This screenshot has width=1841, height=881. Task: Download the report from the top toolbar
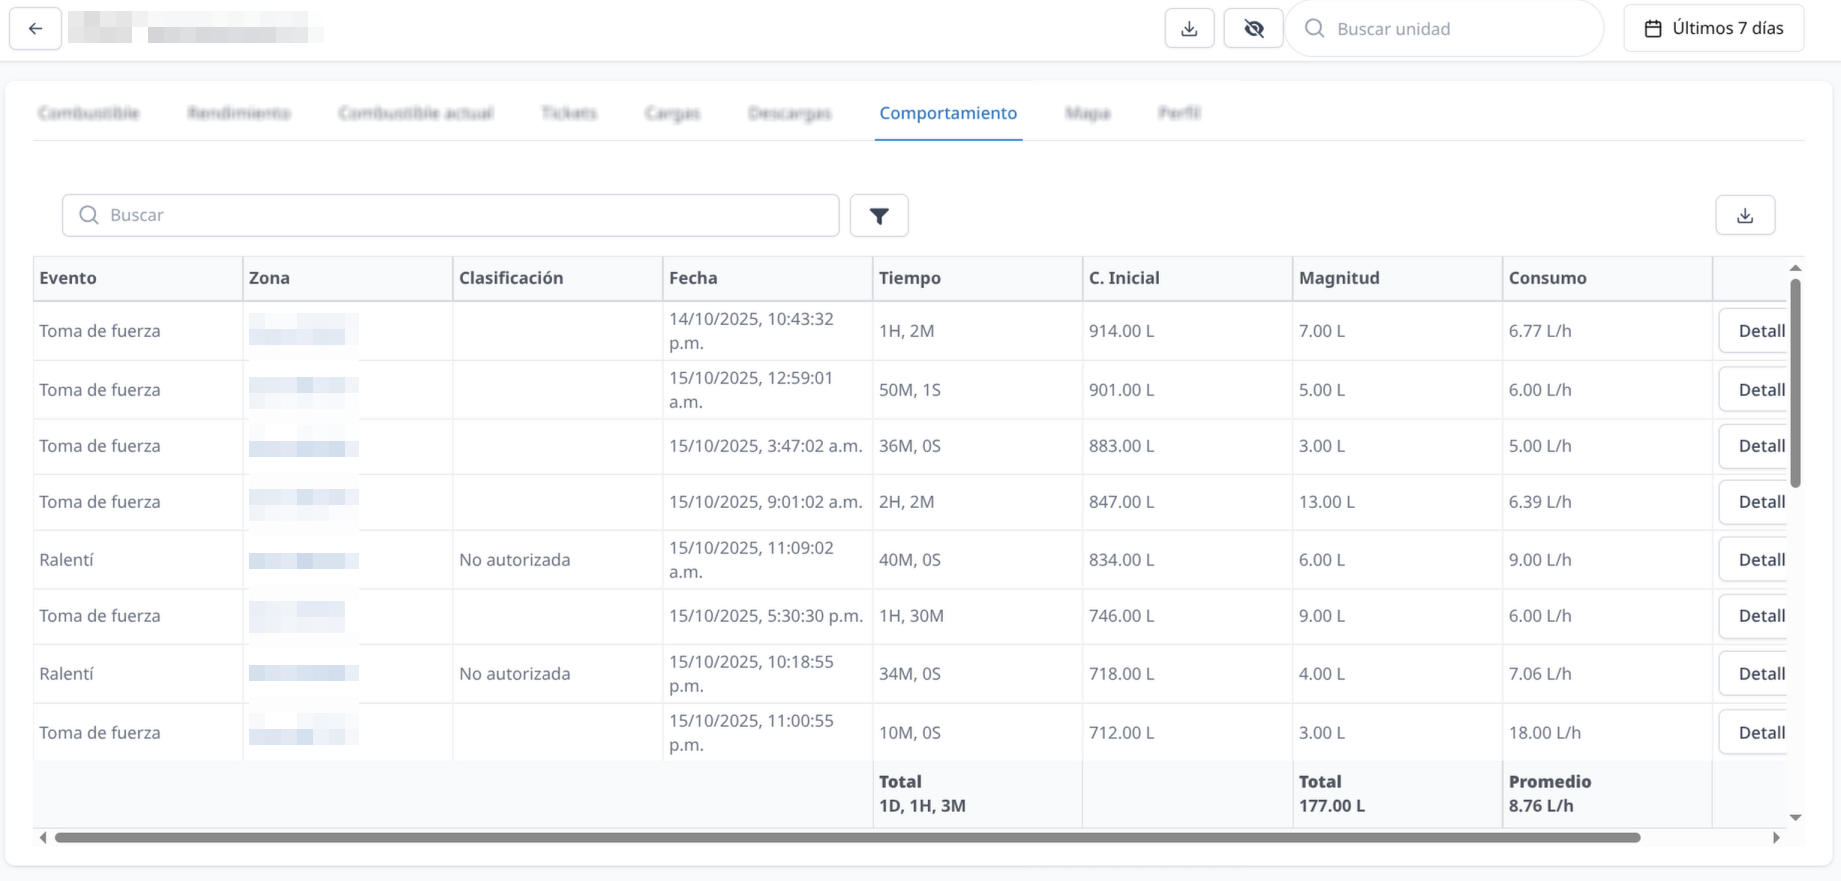point(1189,28)
